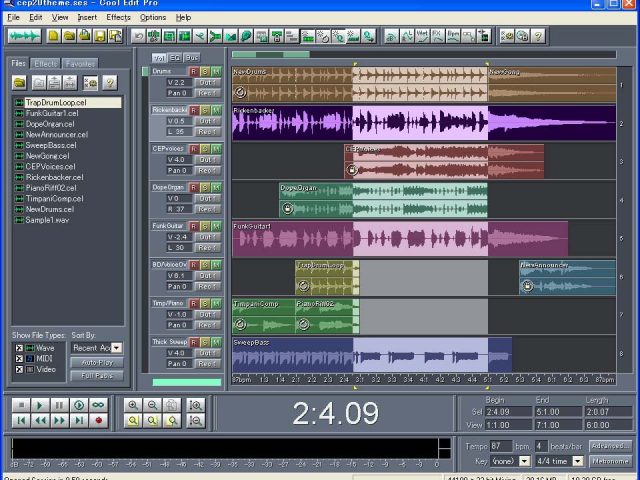Viewport: 640px width, 480px height.
Task: Arm record on the CEPVoices track
Action: pos(194,149)
